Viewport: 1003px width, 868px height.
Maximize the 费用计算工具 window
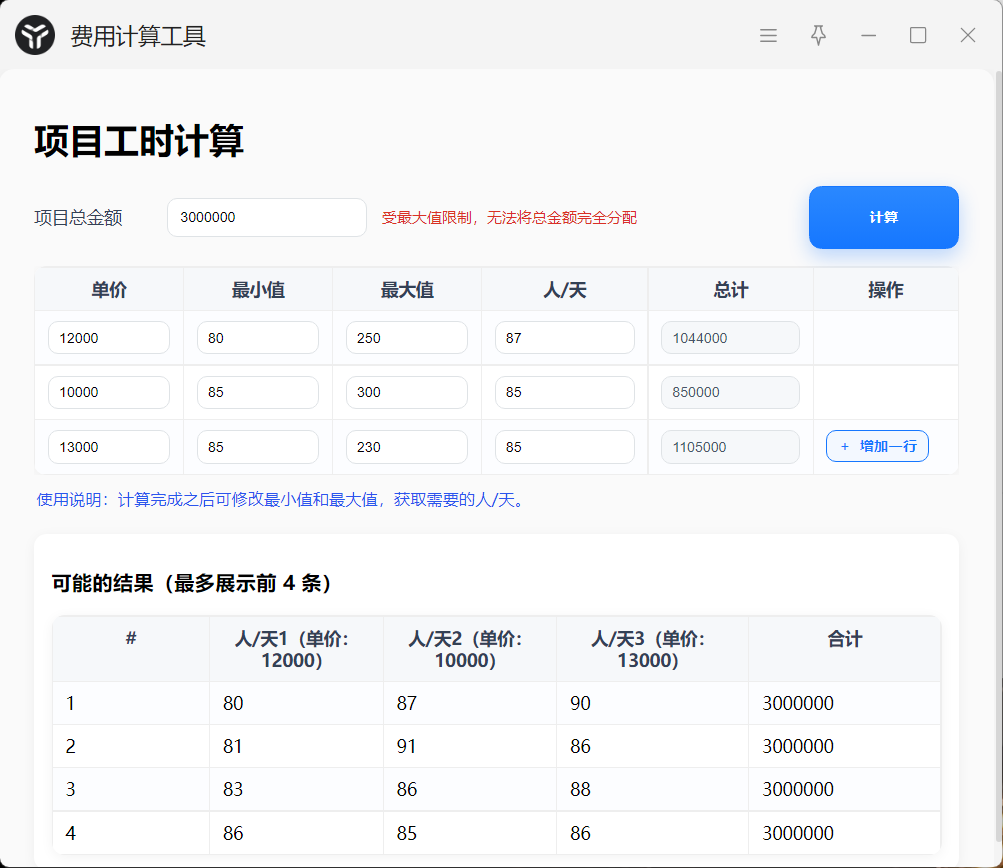coord(918,35)
